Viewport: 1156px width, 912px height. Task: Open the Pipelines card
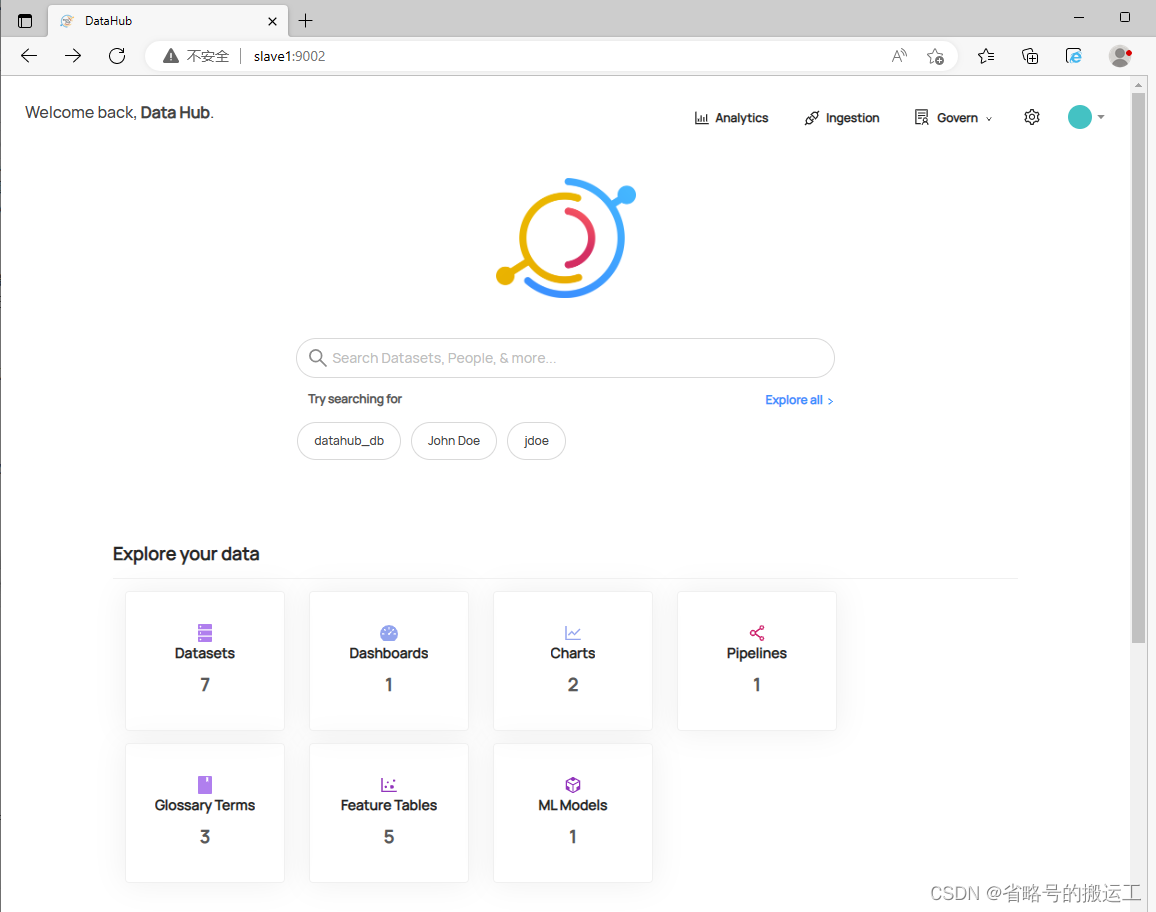click(x=756, y=661)
